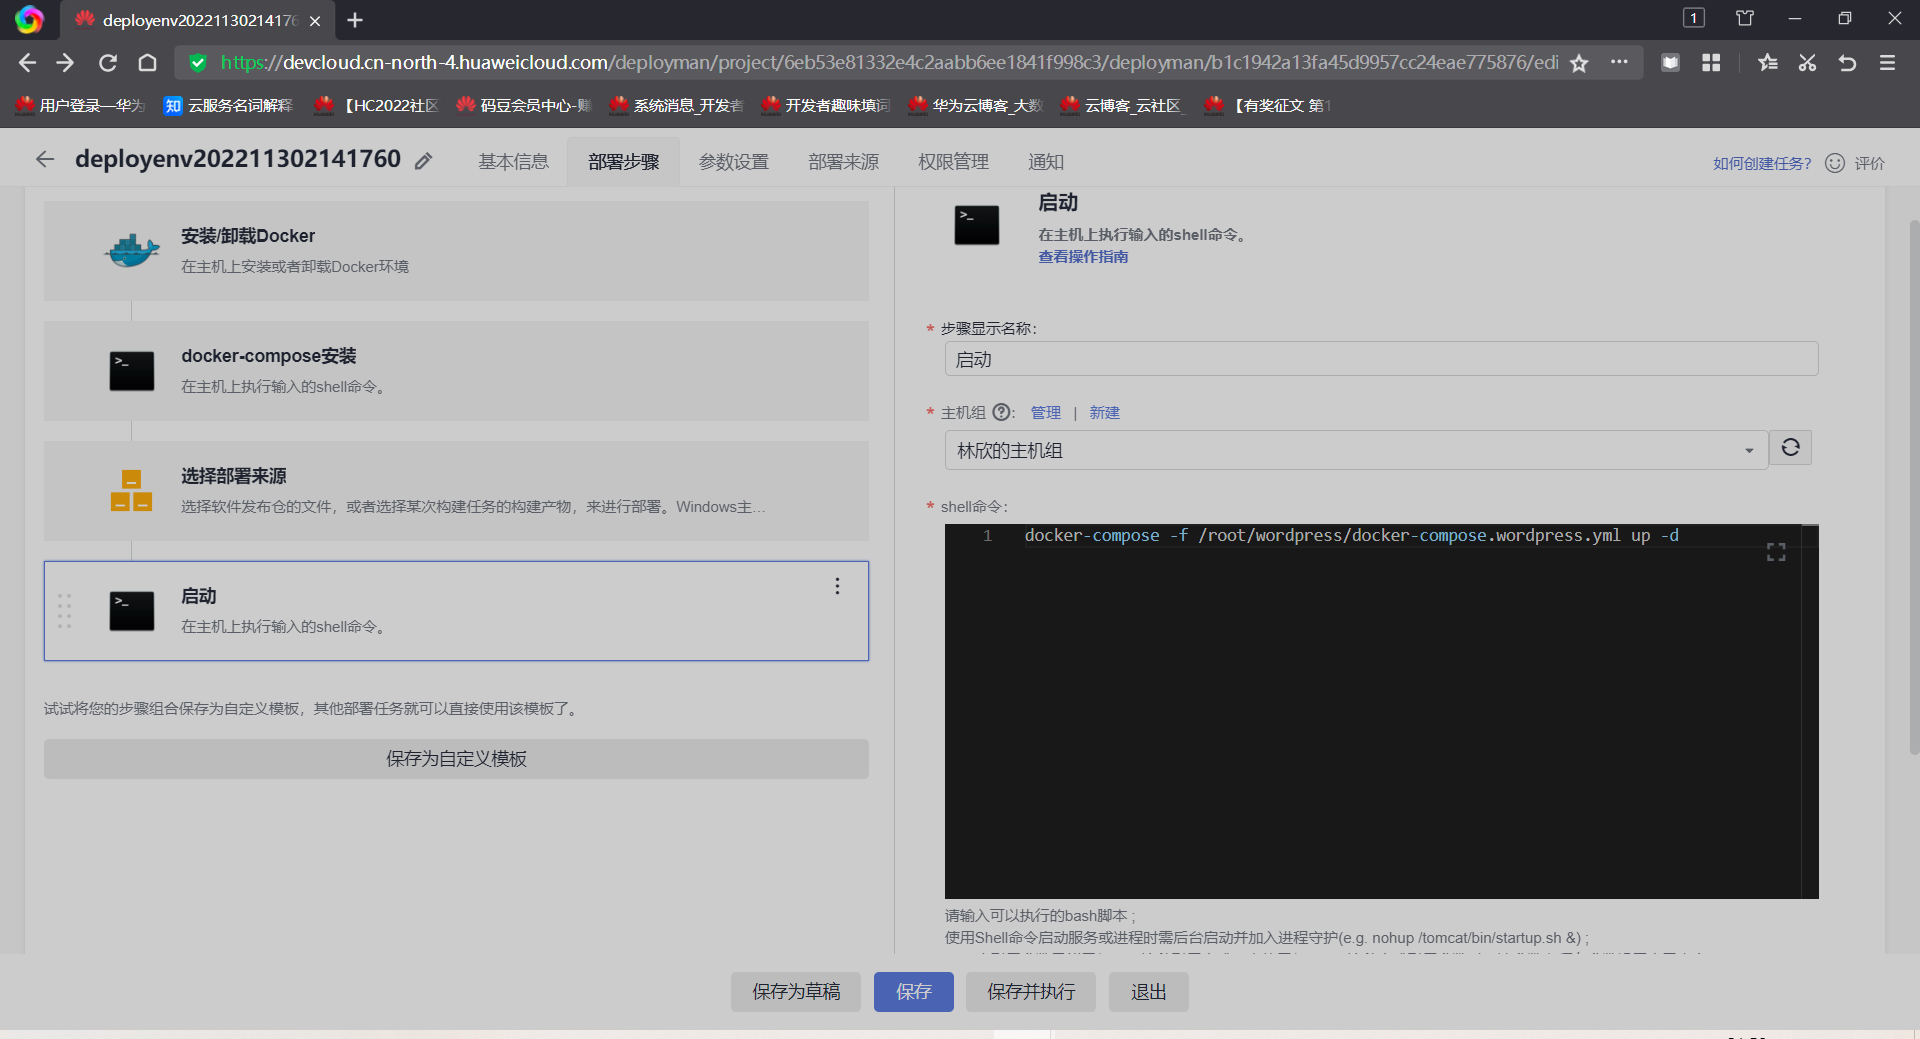Select the docker-compose安装 step
This screenshot has height=1039, width=1920.
click(x=456, y=371)
